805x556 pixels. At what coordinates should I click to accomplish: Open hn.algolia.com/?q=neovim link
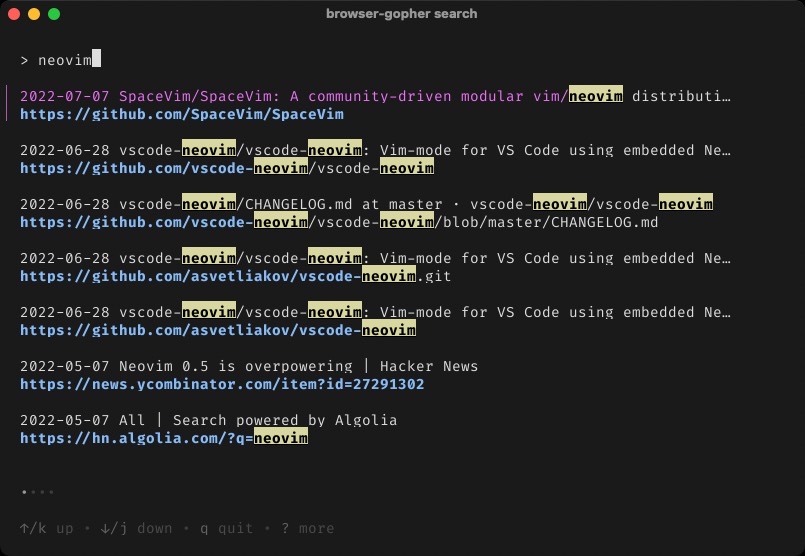click(x=164, y=438)
